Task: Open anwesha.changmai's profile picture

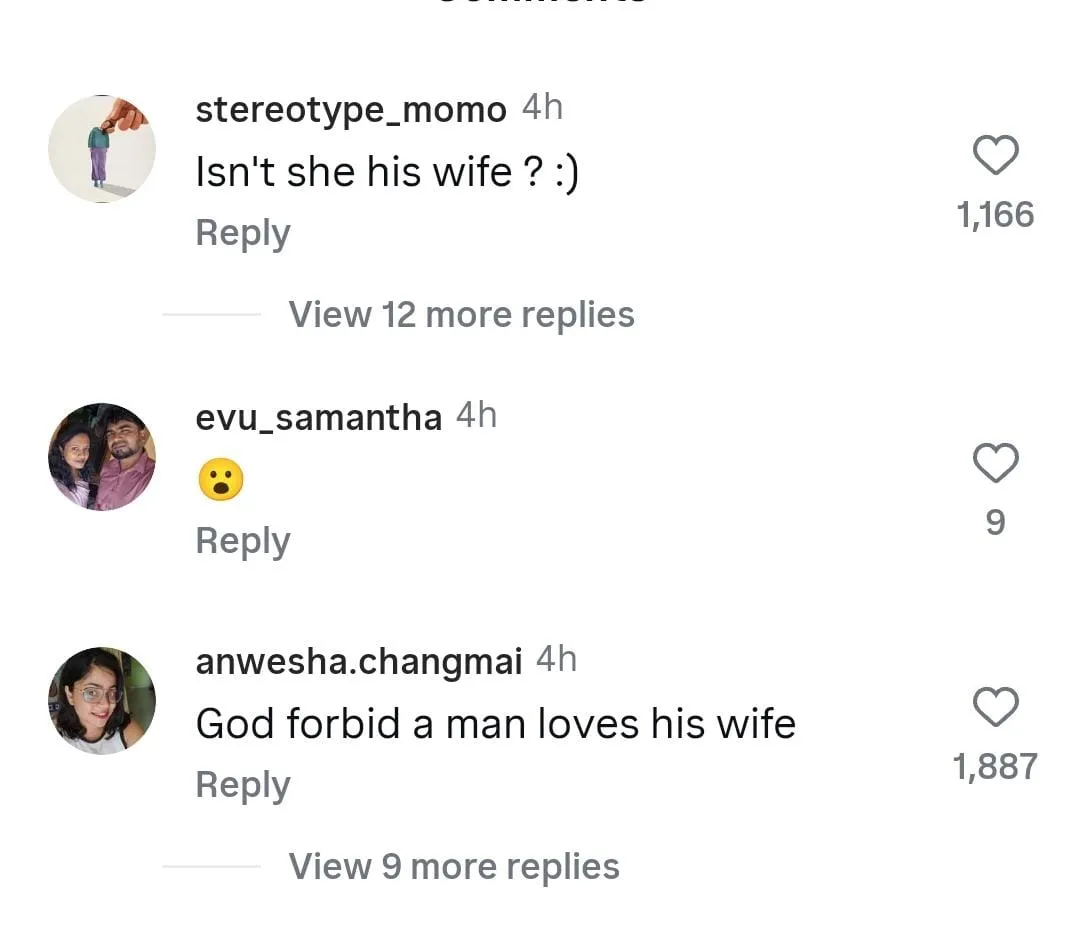Action: point(102,700)
